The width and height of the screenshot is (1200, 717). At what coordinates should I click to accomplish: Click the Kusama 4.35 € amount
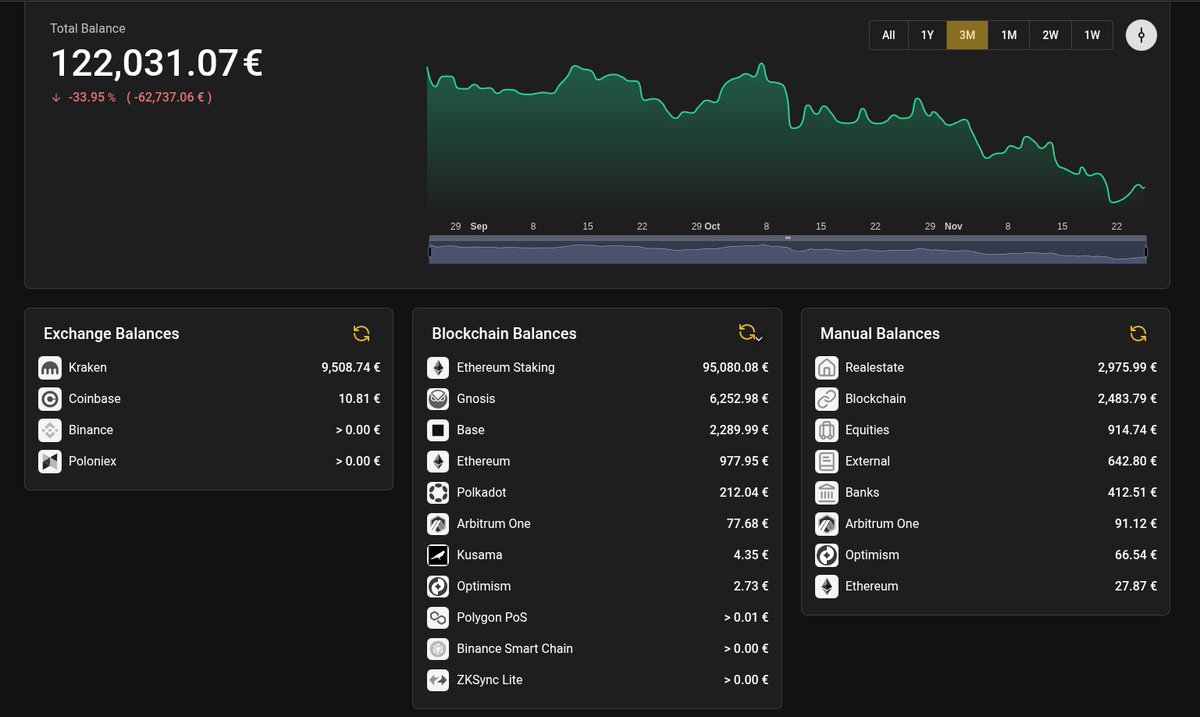click(751, 555)
